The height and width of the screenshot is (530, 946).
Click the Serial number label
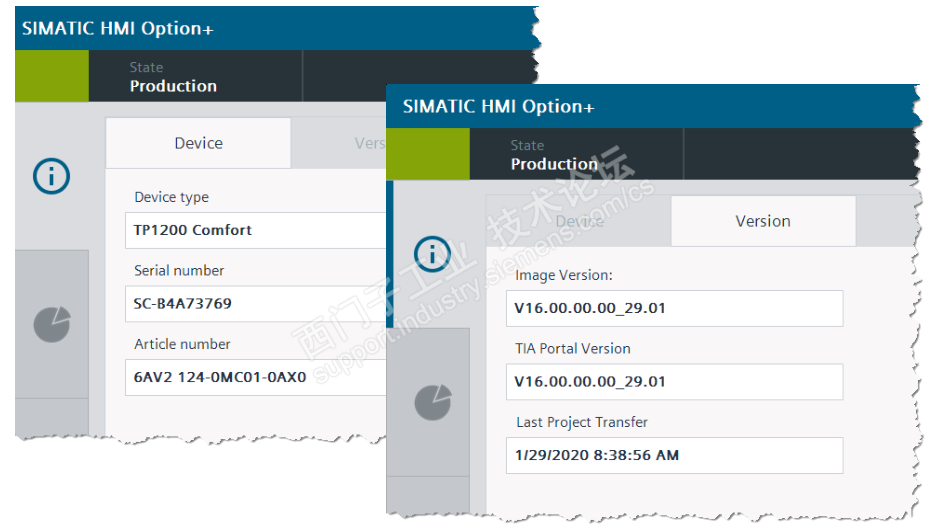tap(179, 271)
